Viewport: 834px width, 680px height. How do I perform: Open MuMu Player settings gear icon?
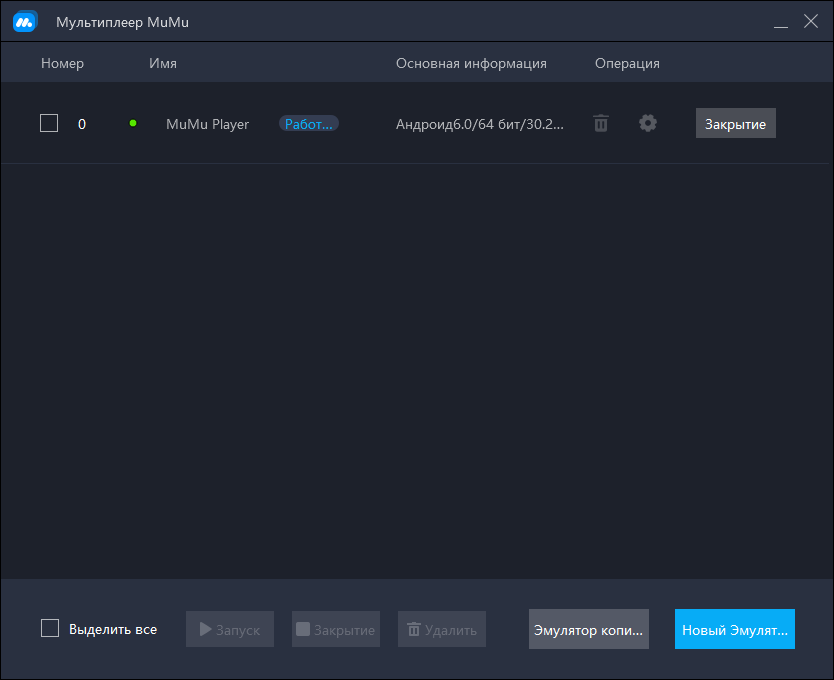tap(647, 123)
